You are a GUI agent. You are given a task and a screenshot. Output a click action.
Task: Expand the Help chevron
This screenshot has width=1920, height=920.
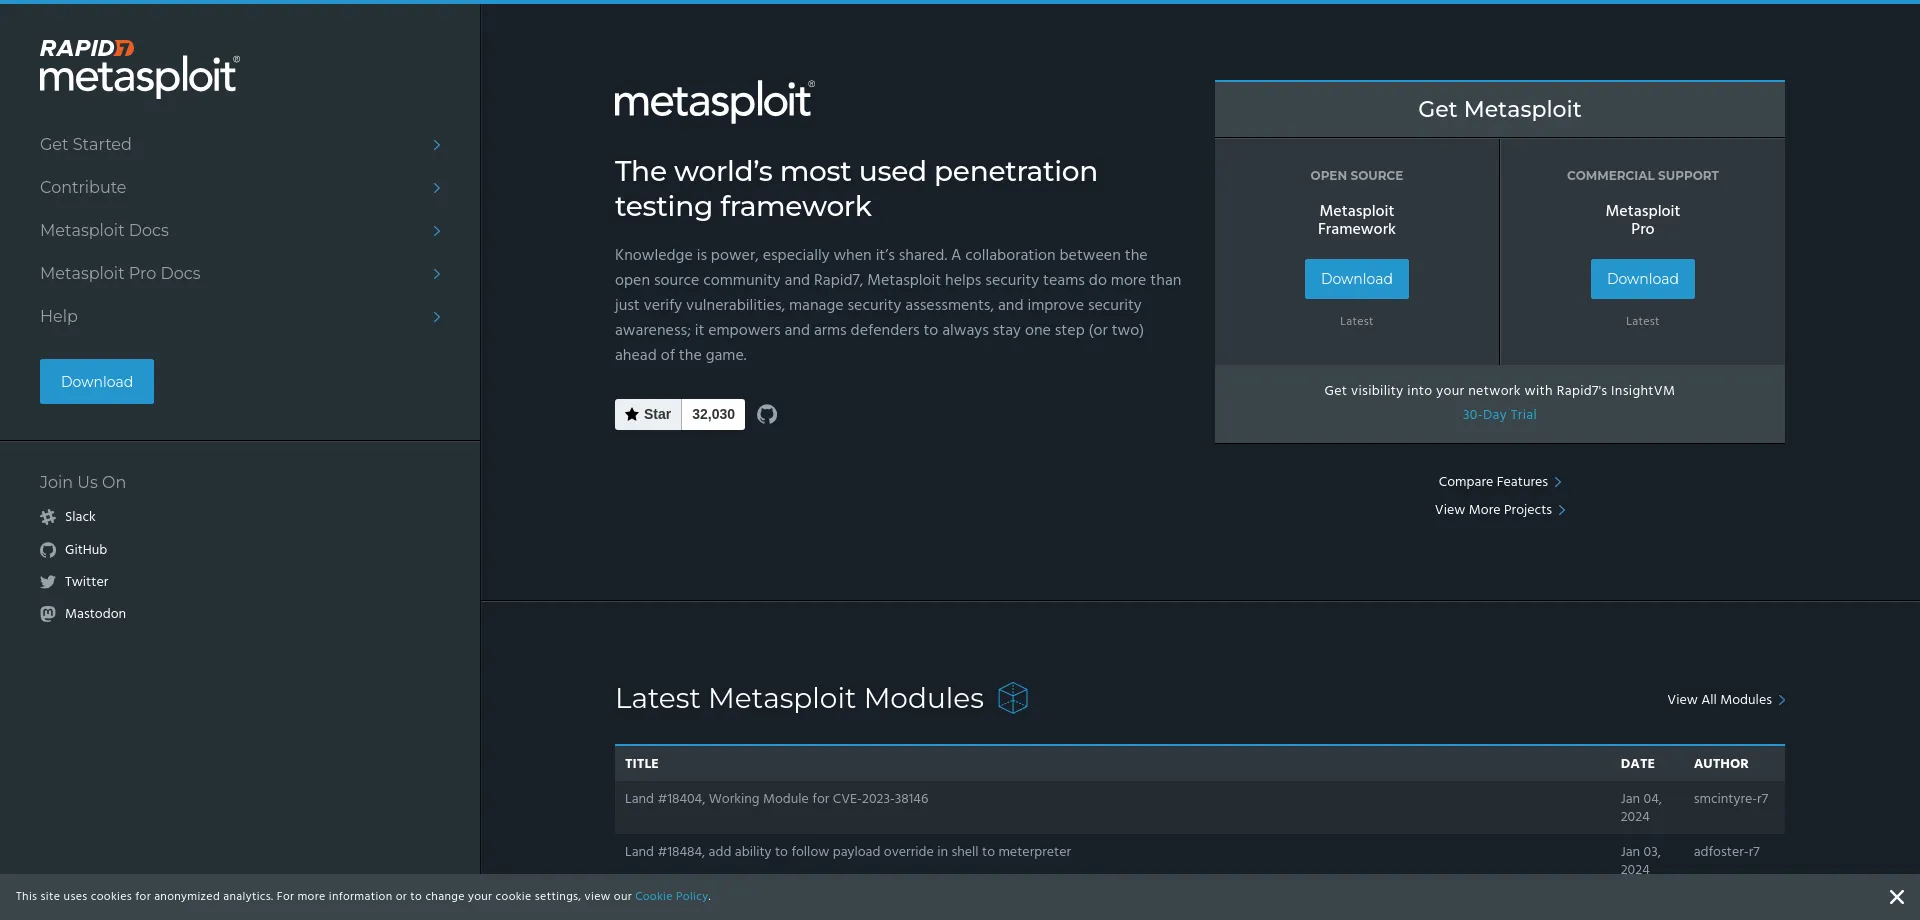pyautogui.click(x=437, y=317)
